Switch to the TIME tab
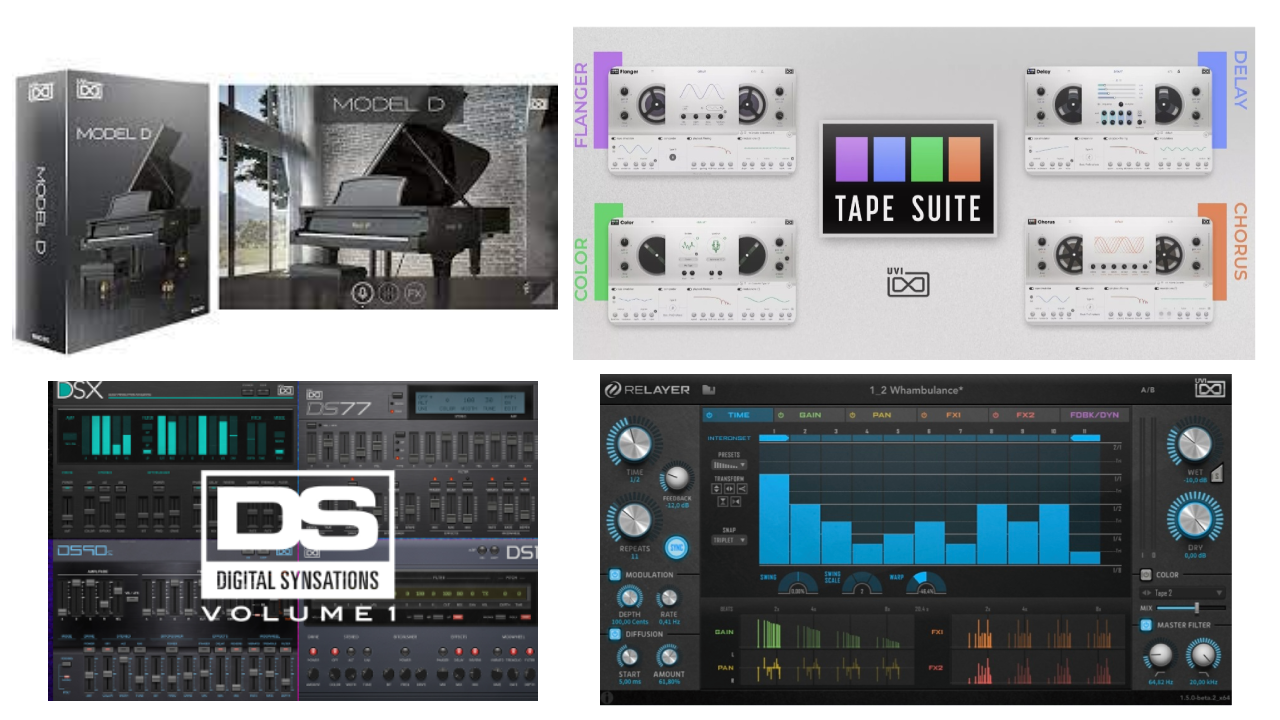Viewport: 1280px width, 720px height. tap(738, 415)
